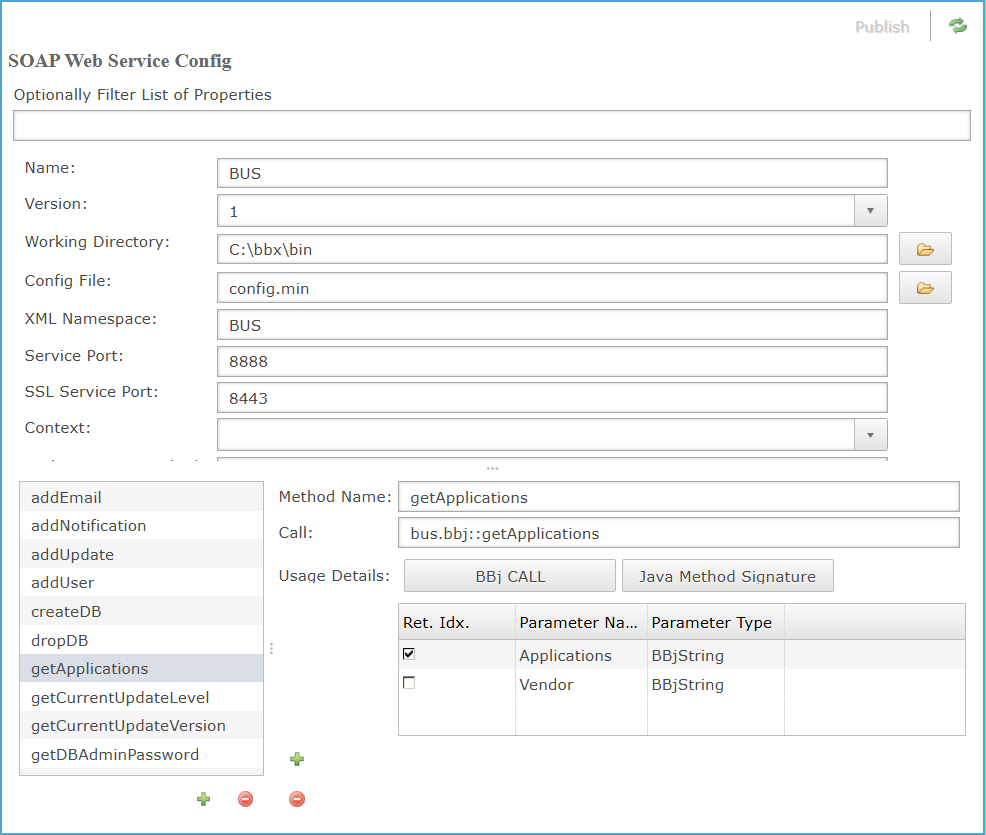
Task: Show the Java Method Signature
Action: point(727,576)
